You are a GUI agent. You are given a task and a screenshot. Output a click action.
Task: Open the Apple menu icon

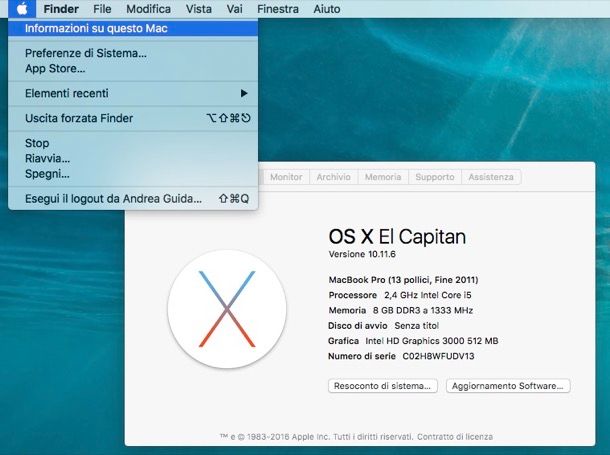(x=22, y=9)
